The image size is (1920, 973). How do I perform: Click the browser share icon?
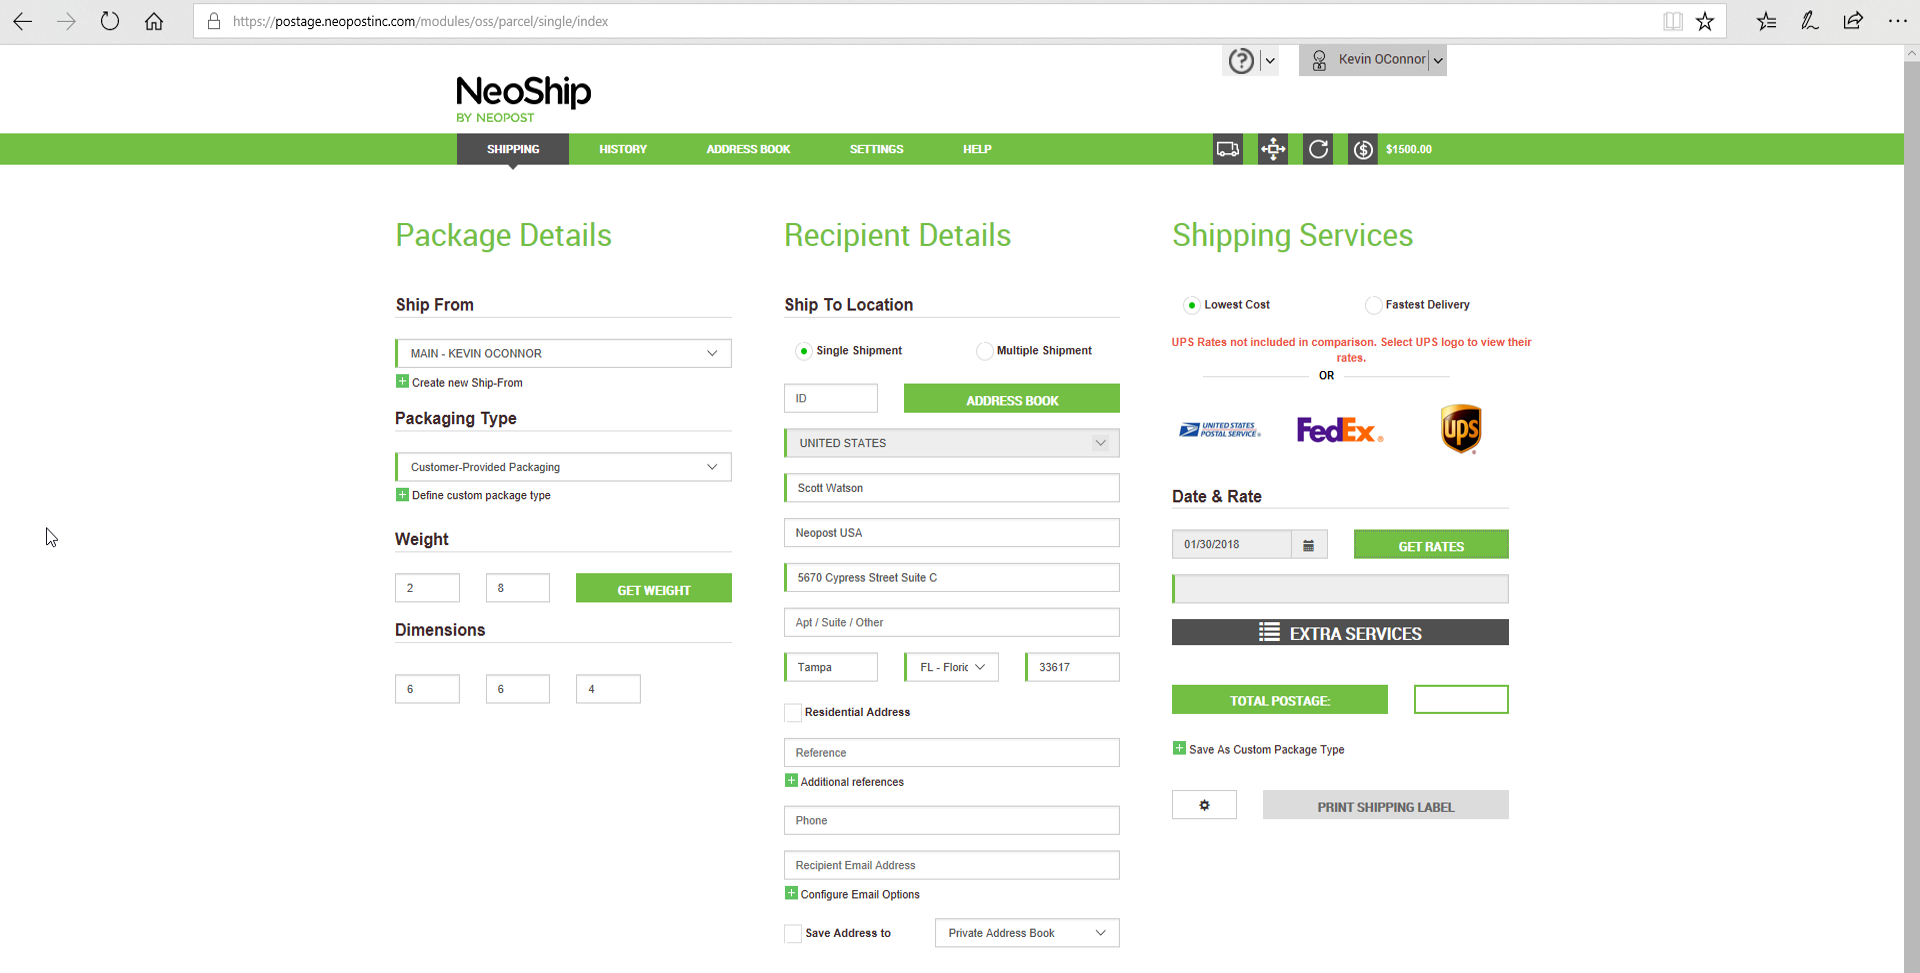[x=1853, y=21]
